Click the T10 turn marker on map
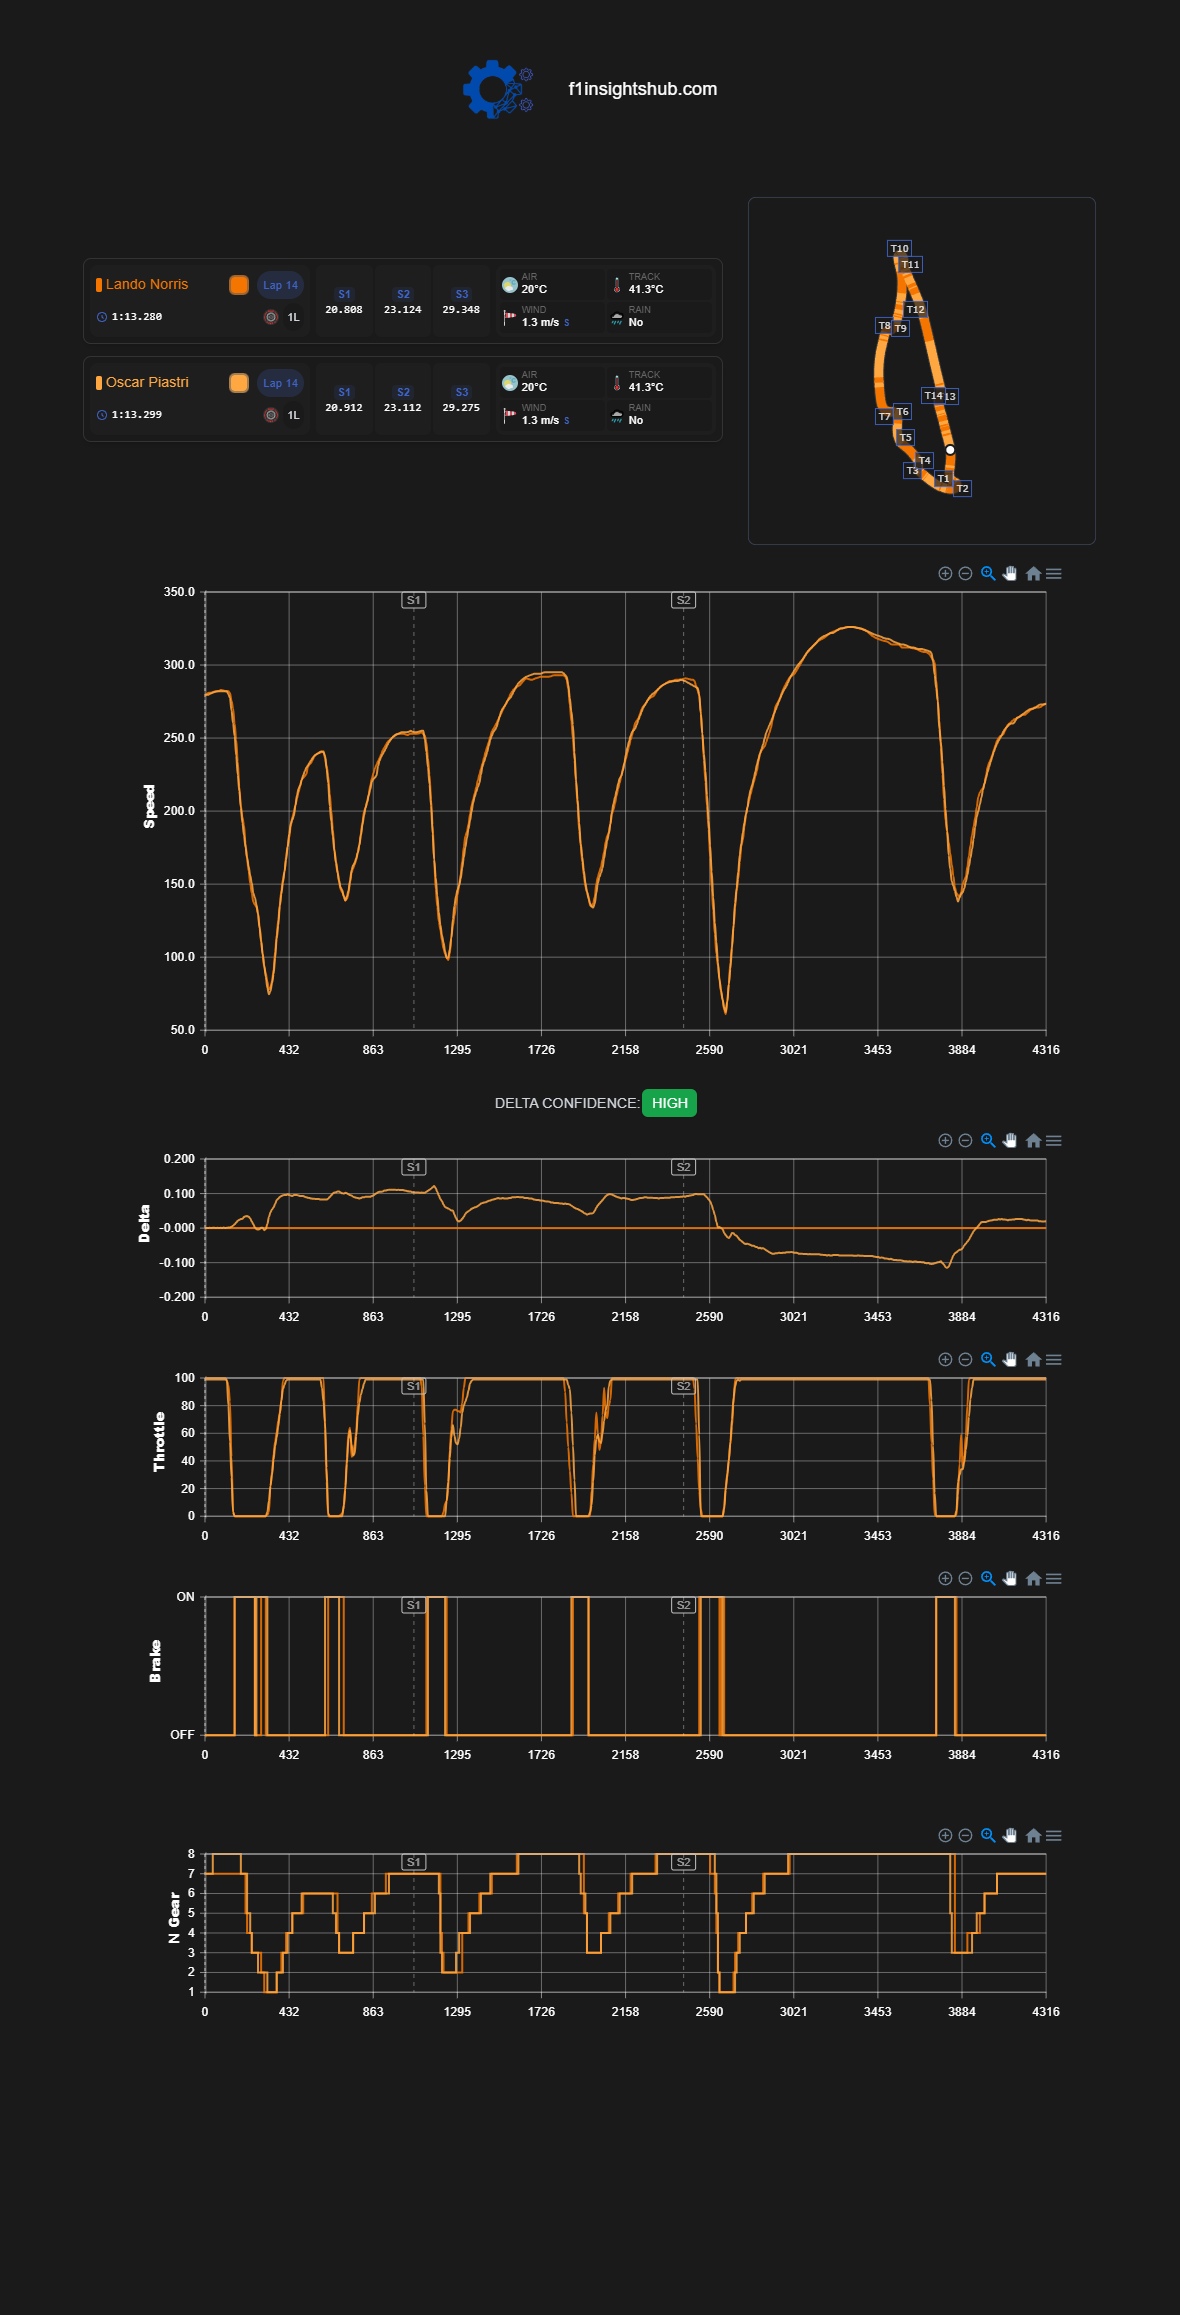 pyautogui.click(x=900, y=248)
